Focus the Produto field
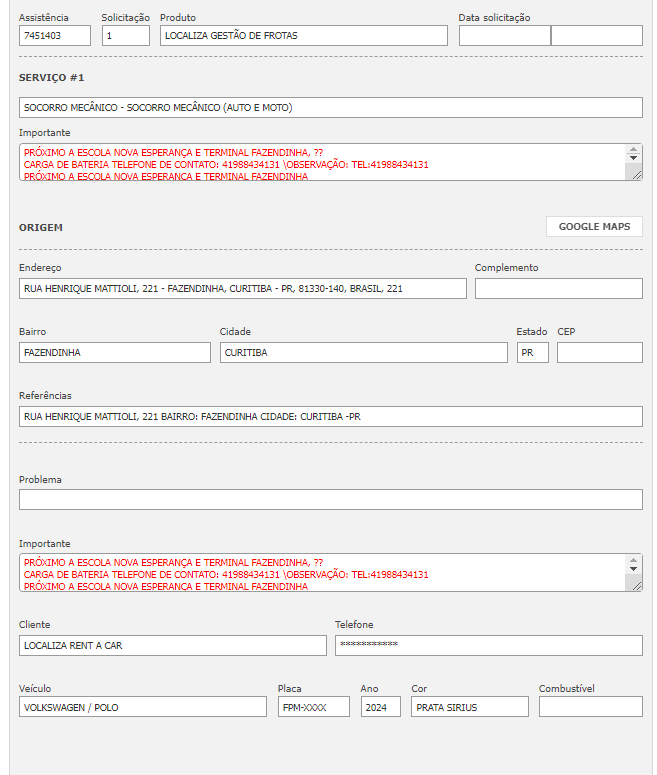The width and height of the screenshot is (657, 775). tap(304, 36)
